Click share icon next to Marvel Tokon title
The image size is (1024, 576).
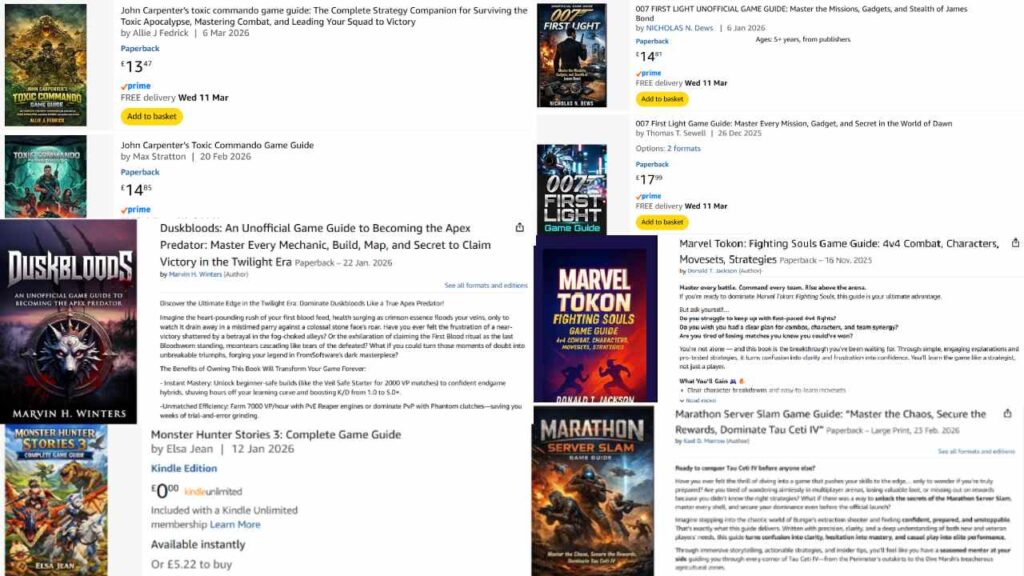(1015, 242)
